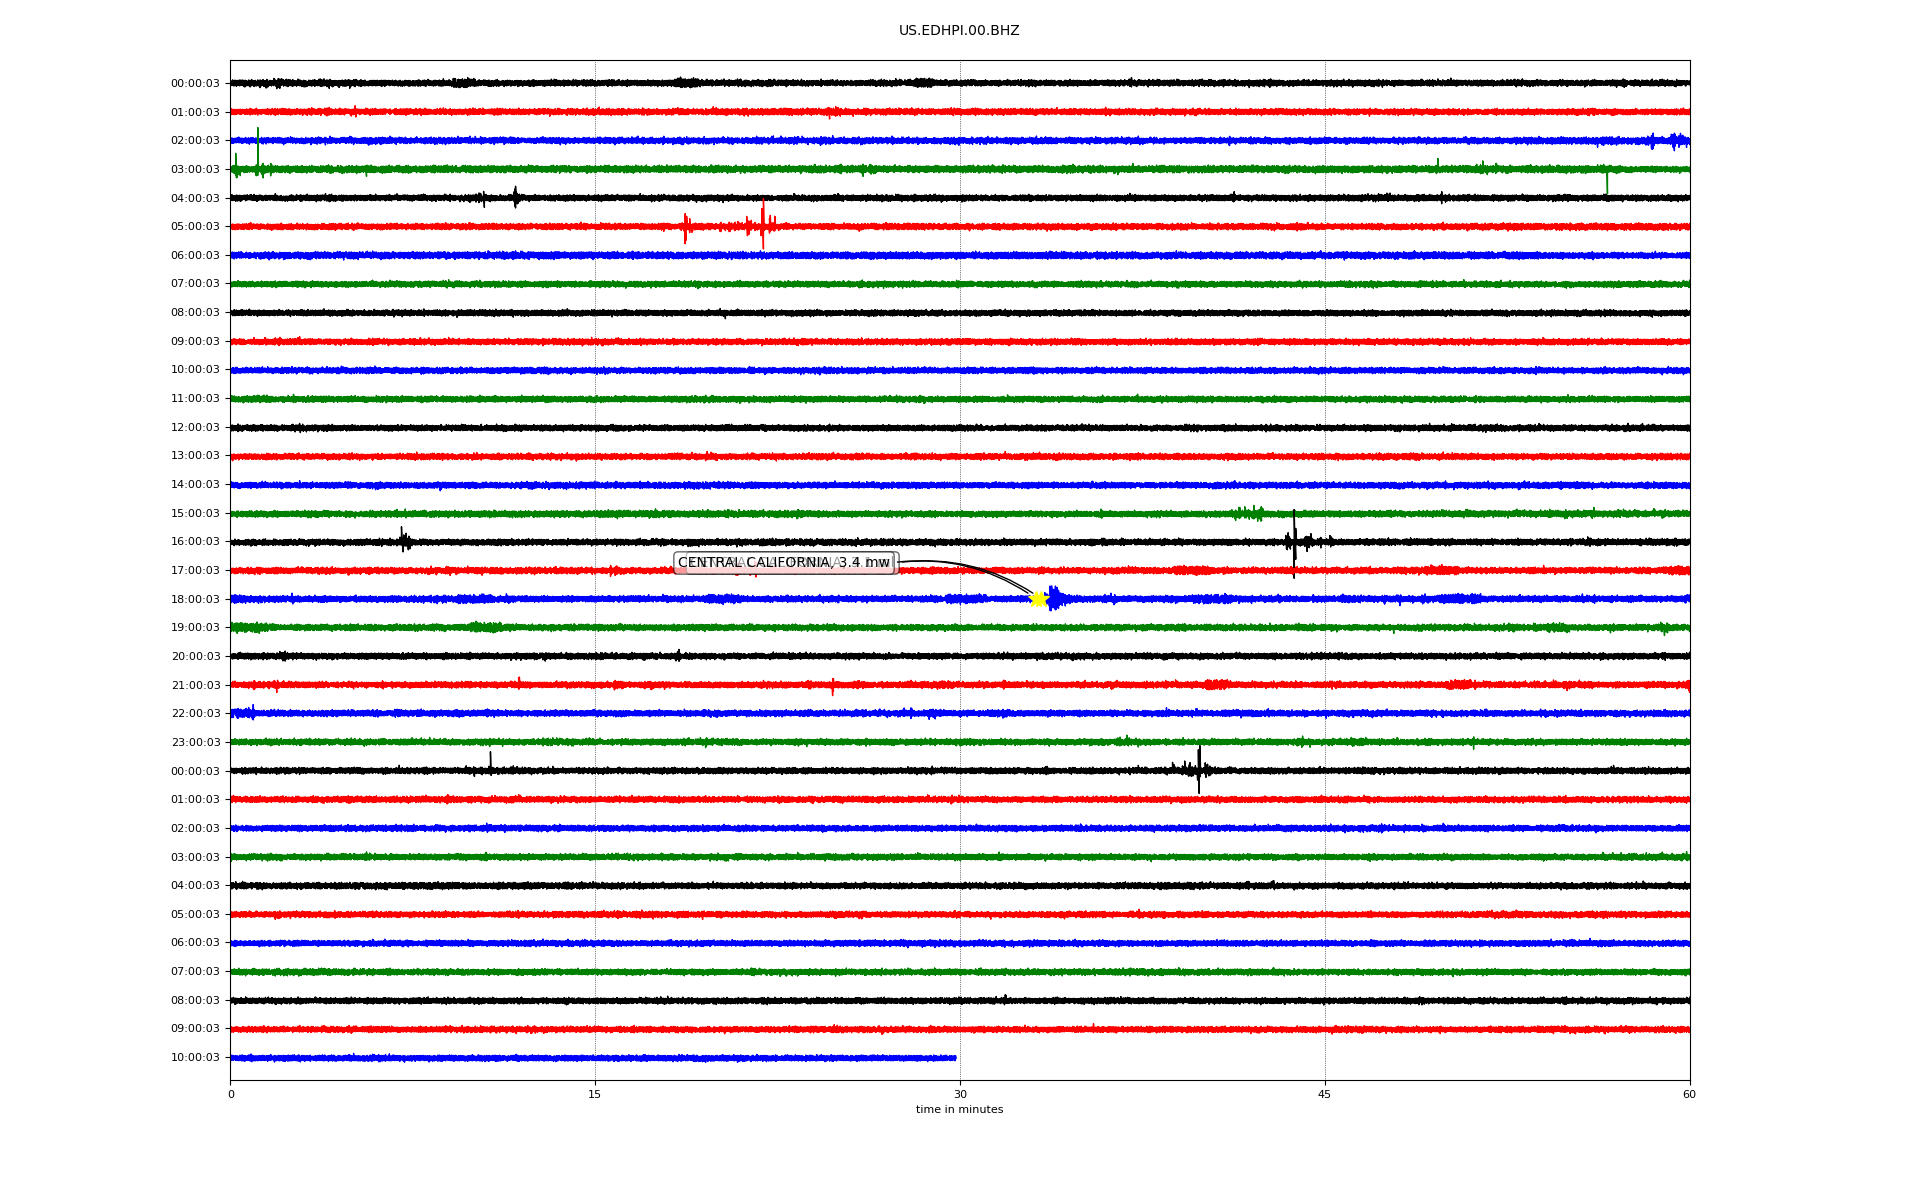Click the large black spike on 16:00:03 trace
This screenshot has width=1920, height=1200.
pyautogui.click(x=1294, y=543)
